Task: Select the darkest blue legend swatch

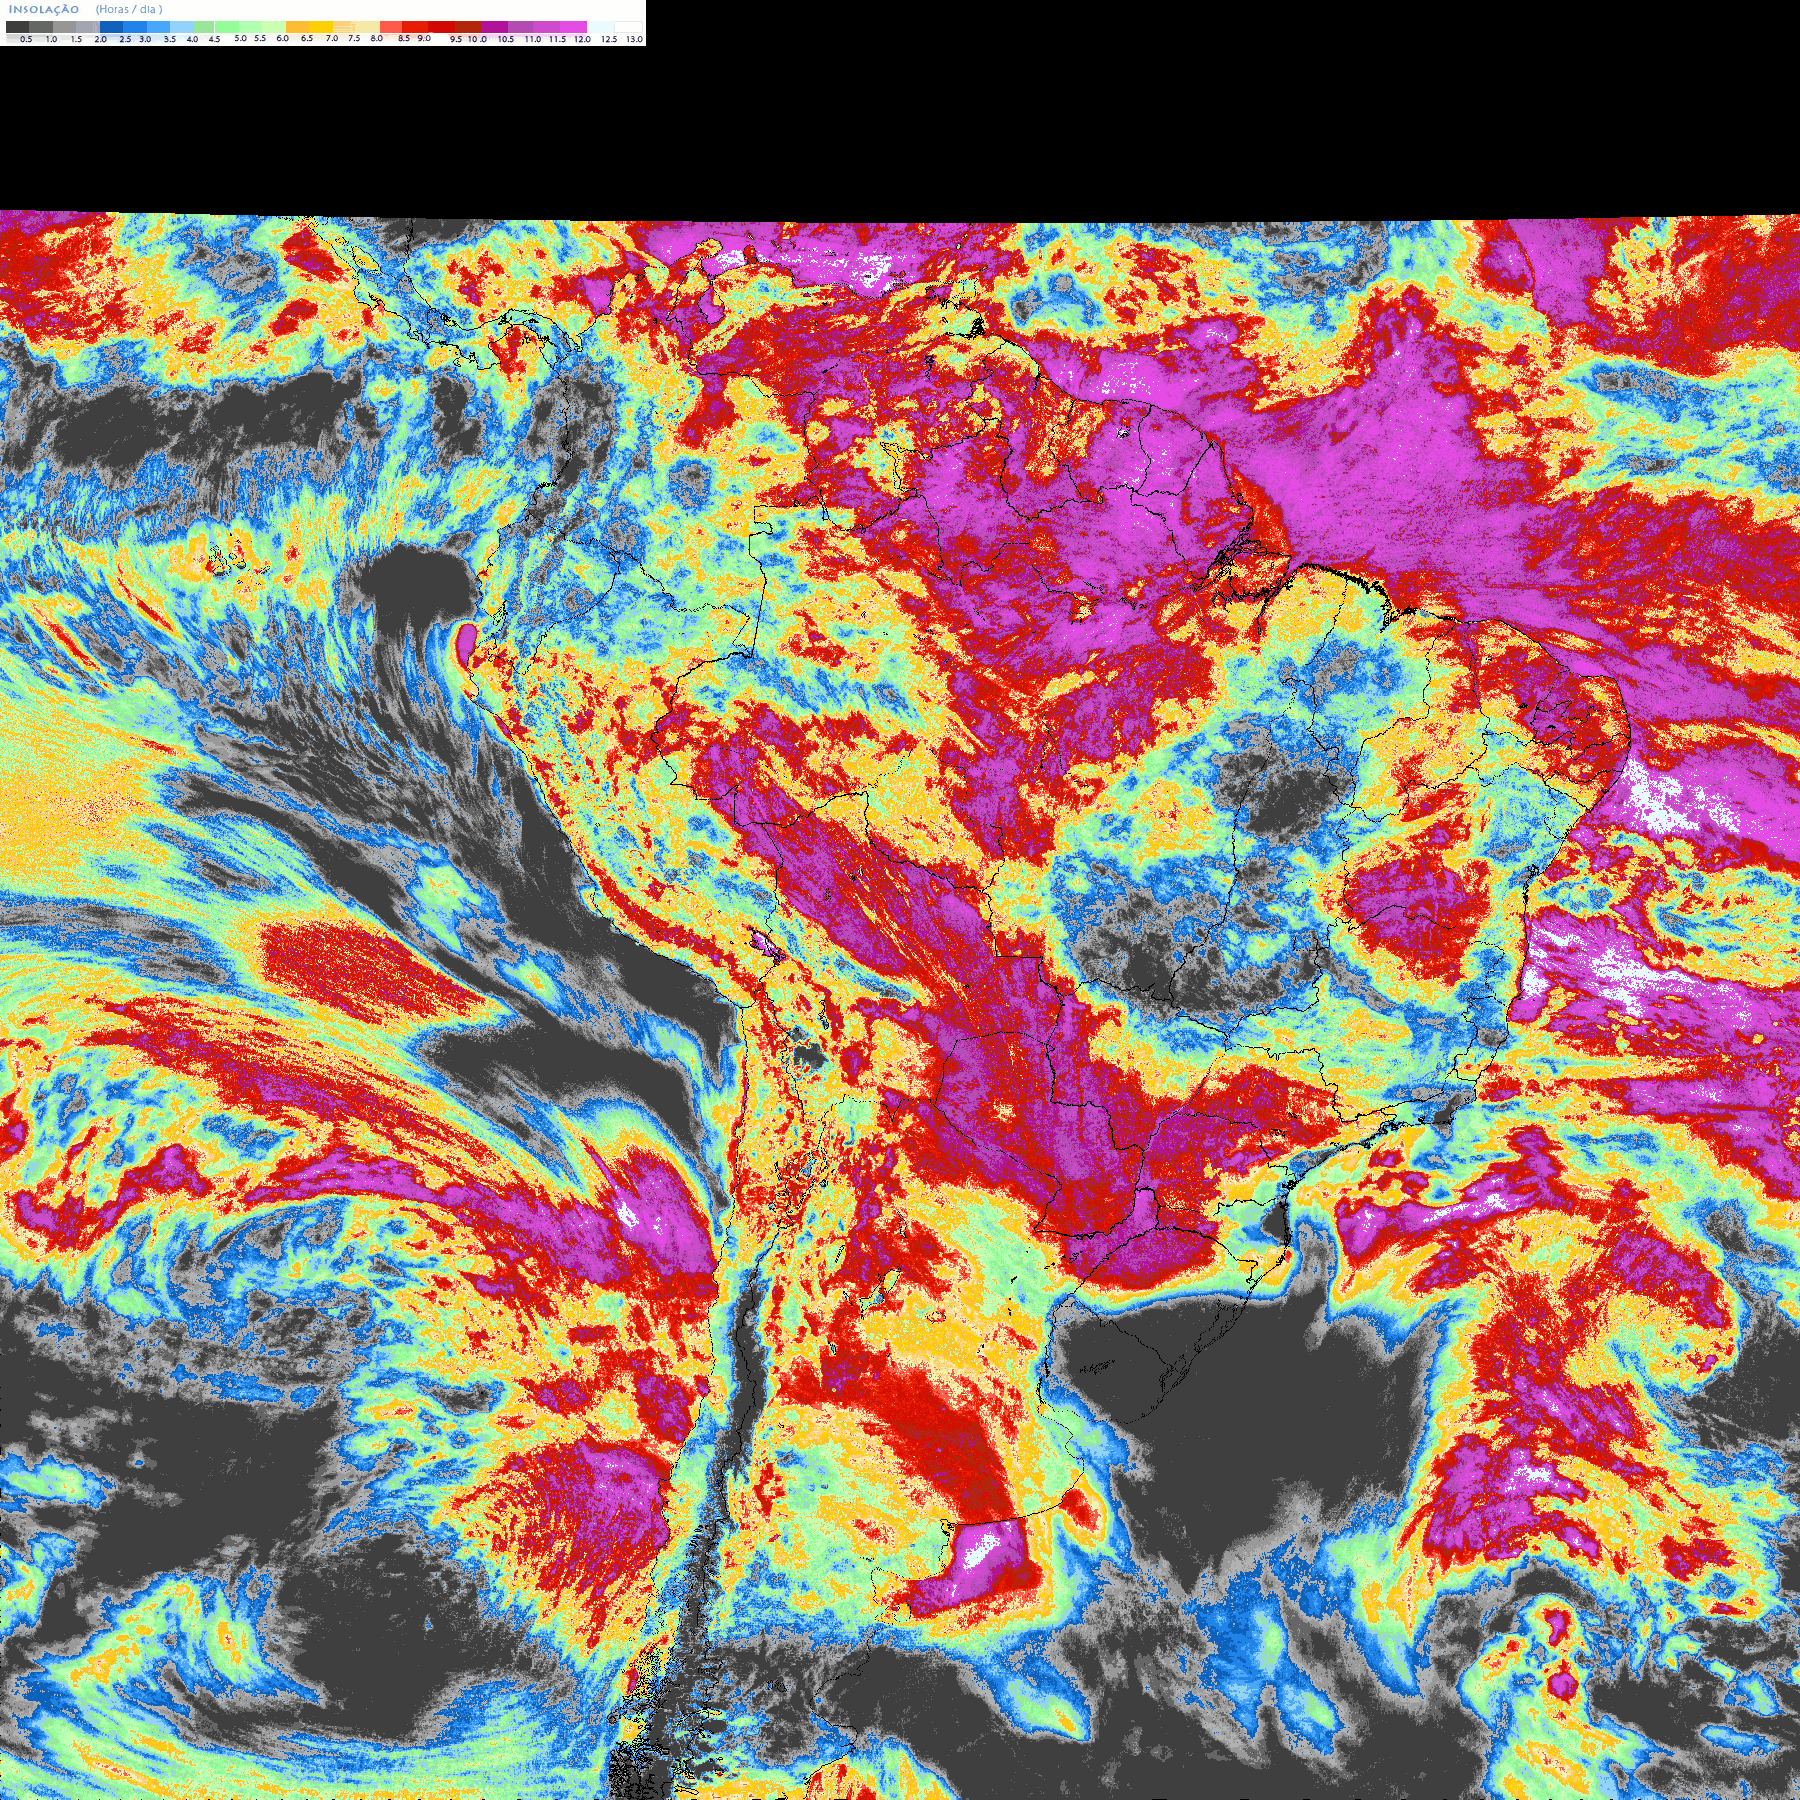Action: [x=111, y=27]
